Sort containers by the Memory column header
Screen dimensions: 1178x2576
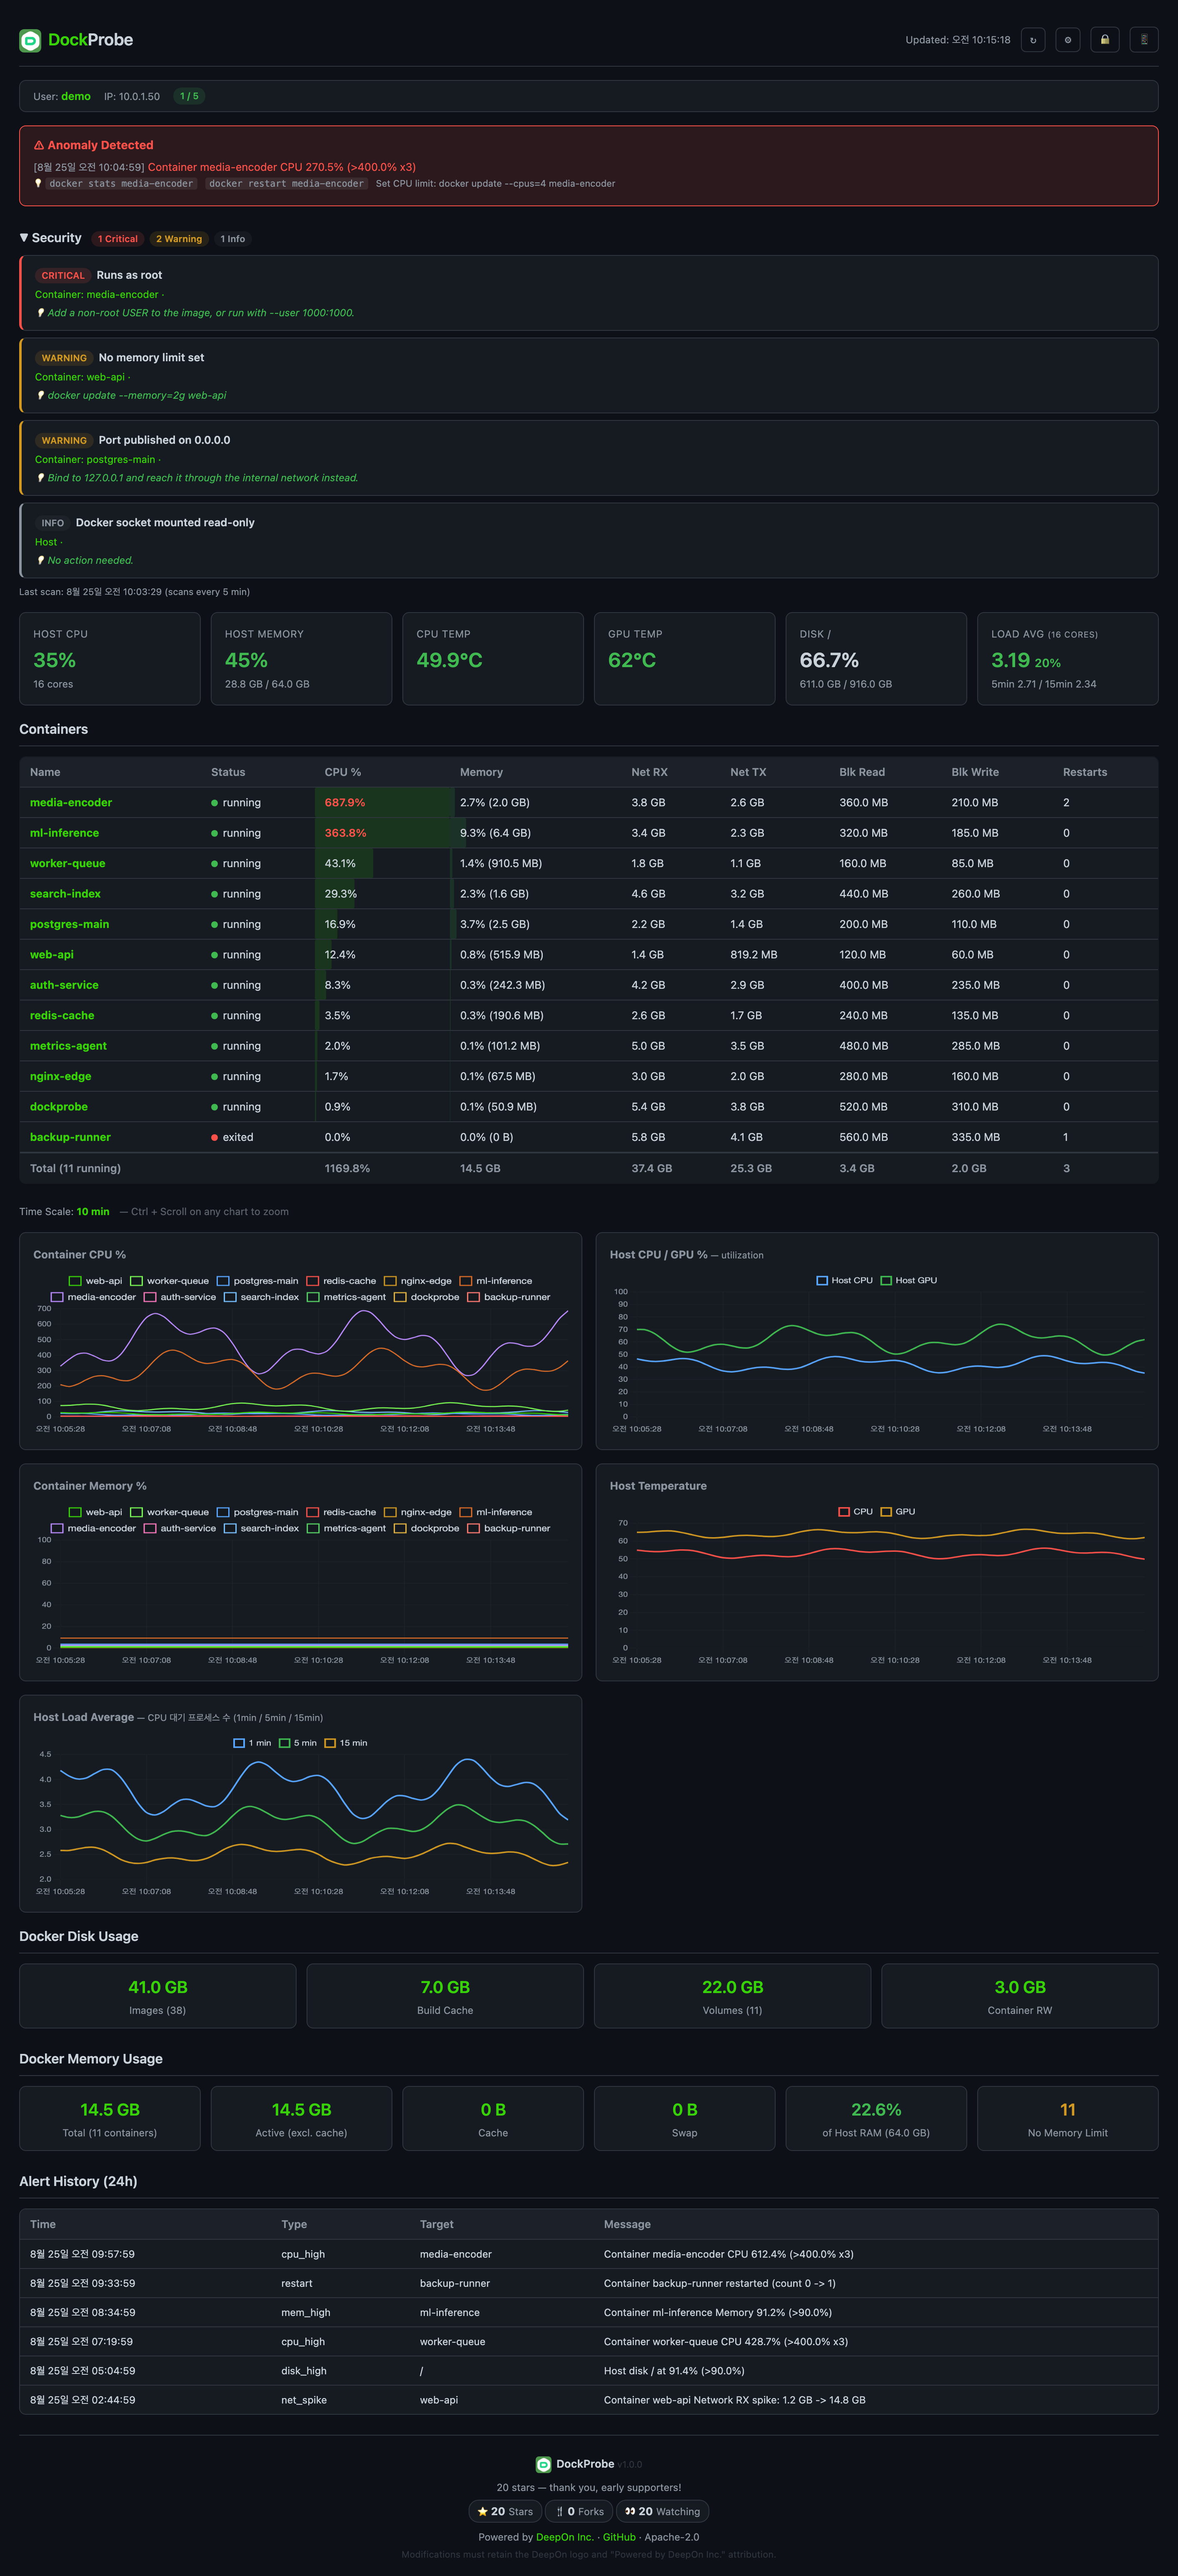coord(481,772)
